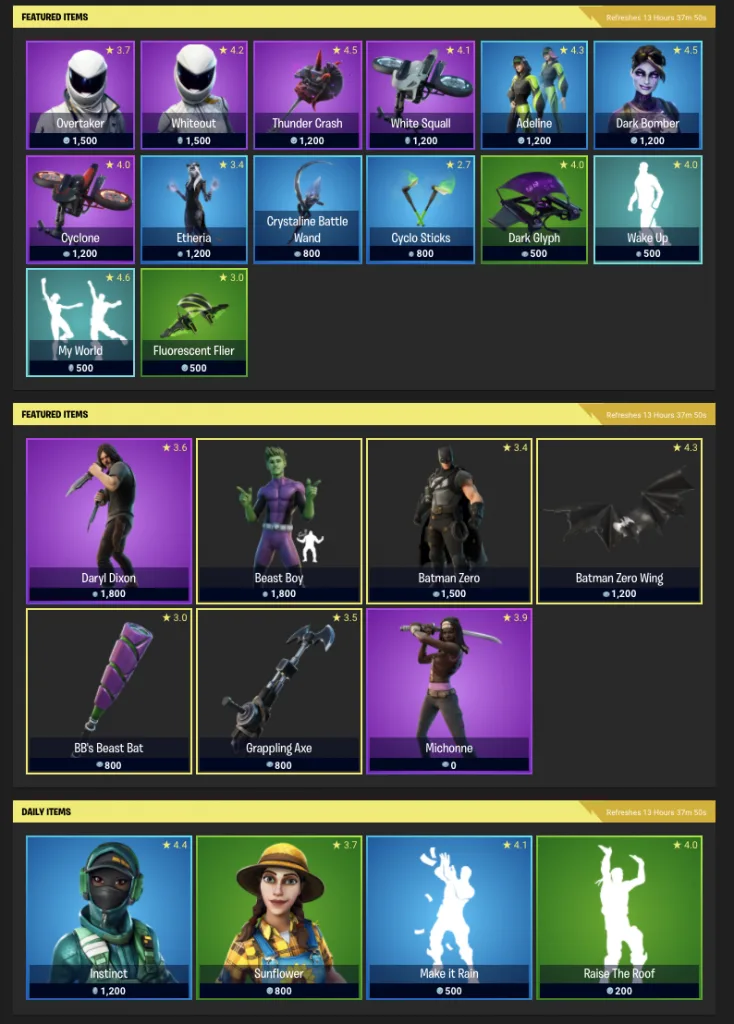Open the Sunflower outfit tile

279,918
